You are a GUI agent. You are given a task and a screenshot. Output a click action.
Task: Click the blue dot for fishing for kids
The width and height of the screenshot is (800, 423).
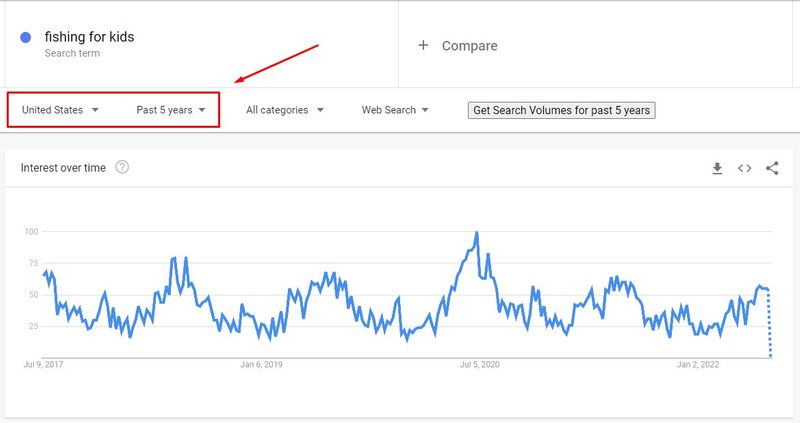26,37
